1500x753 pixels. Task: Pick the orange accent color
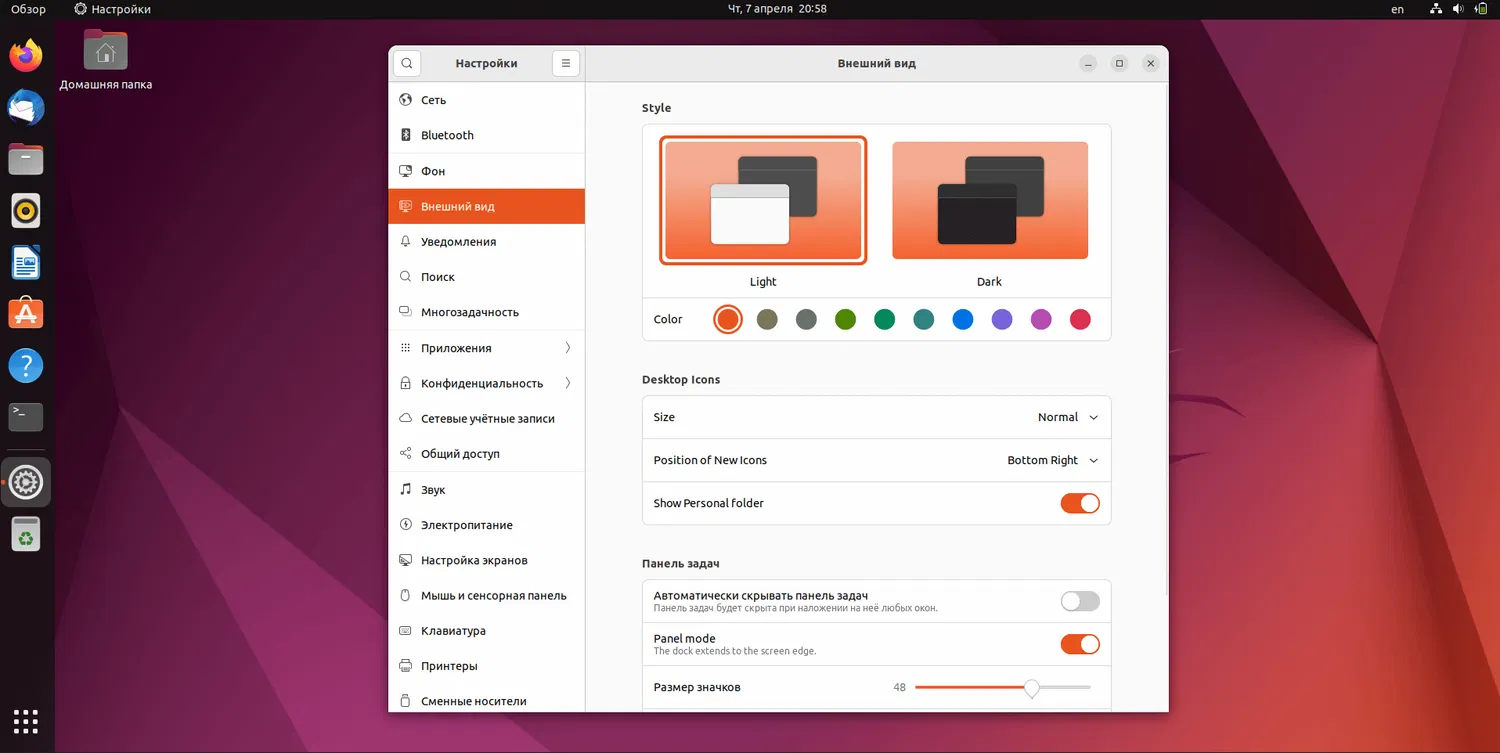tap(728, 319)
